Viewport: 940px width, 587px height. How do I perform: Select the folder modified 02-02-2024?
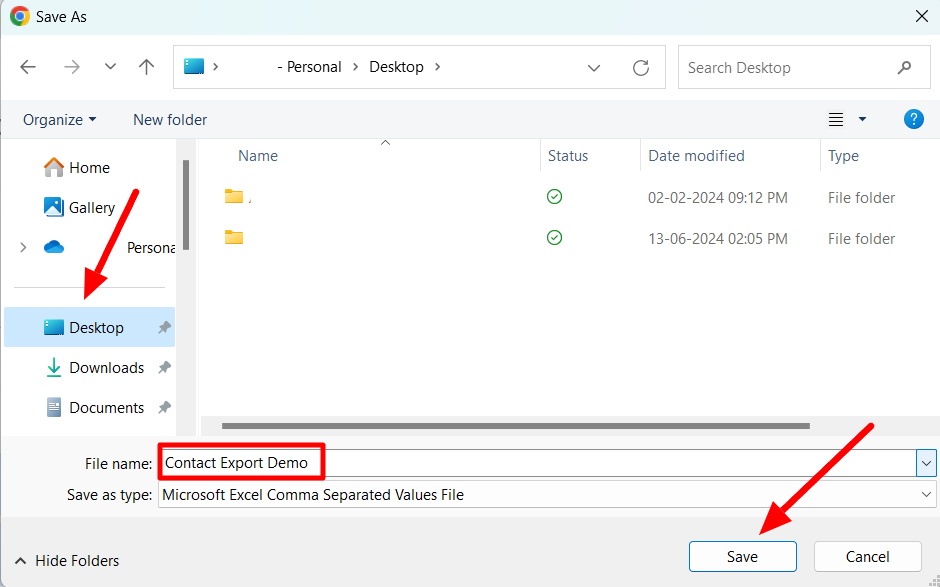(234, 197)
